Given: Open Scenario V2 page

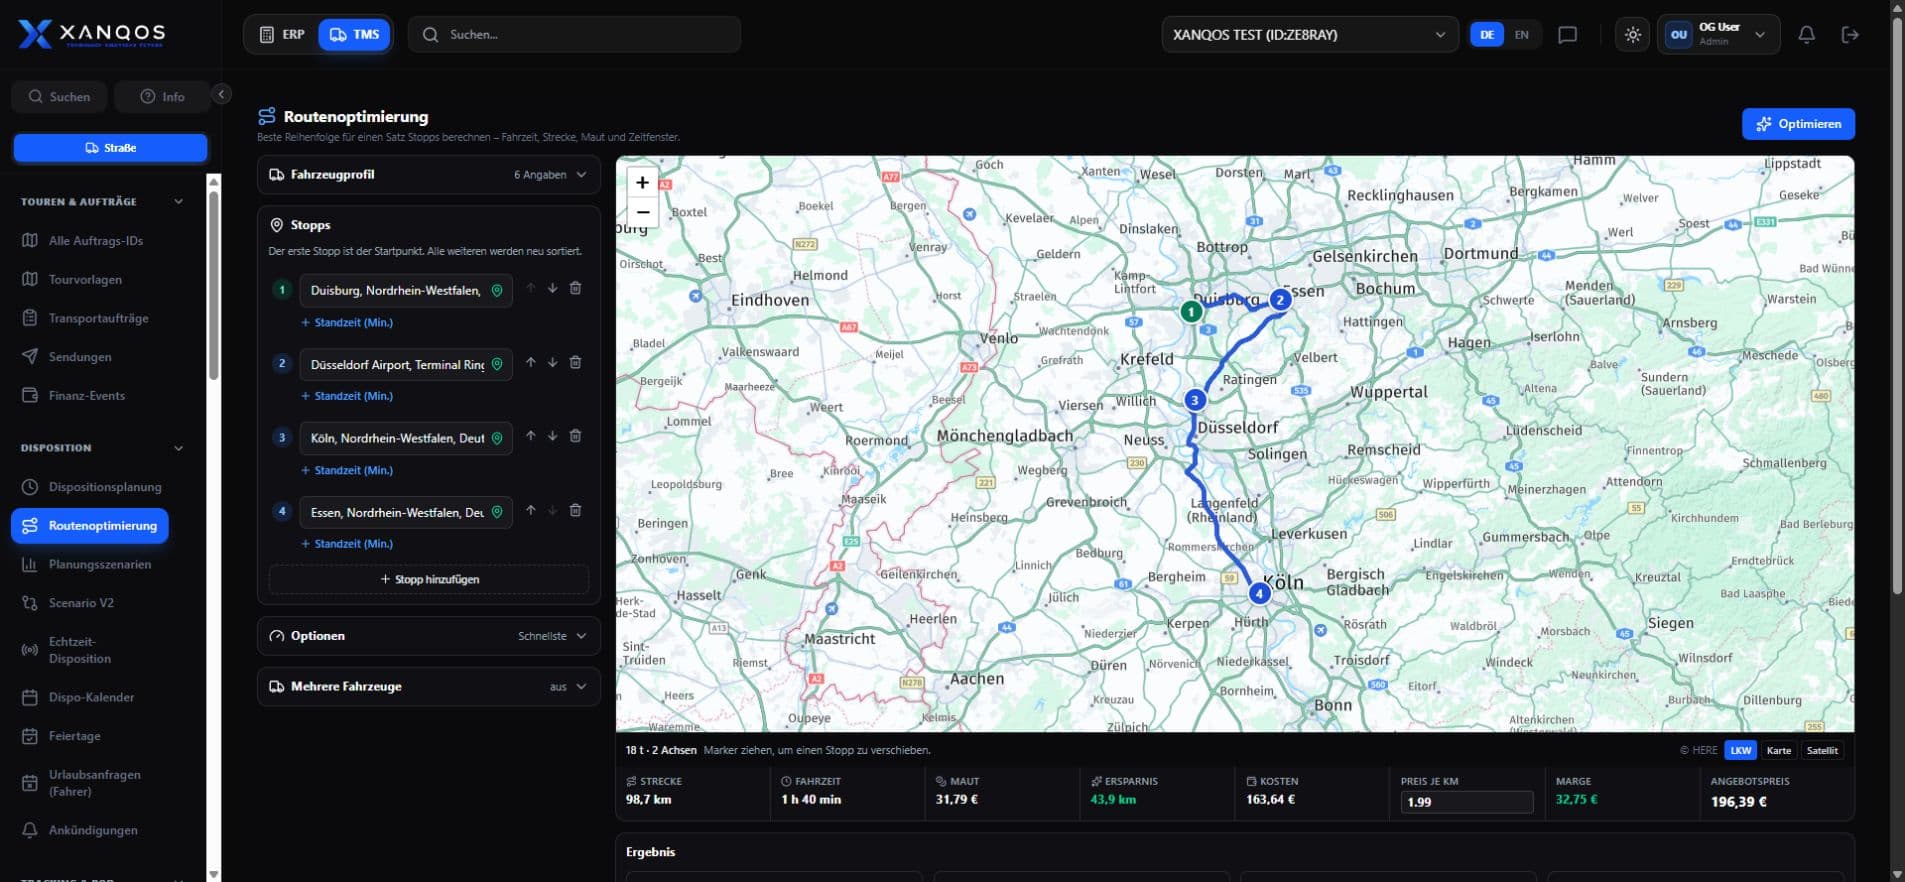Looking at the screenshot, I should coord(81,603).
